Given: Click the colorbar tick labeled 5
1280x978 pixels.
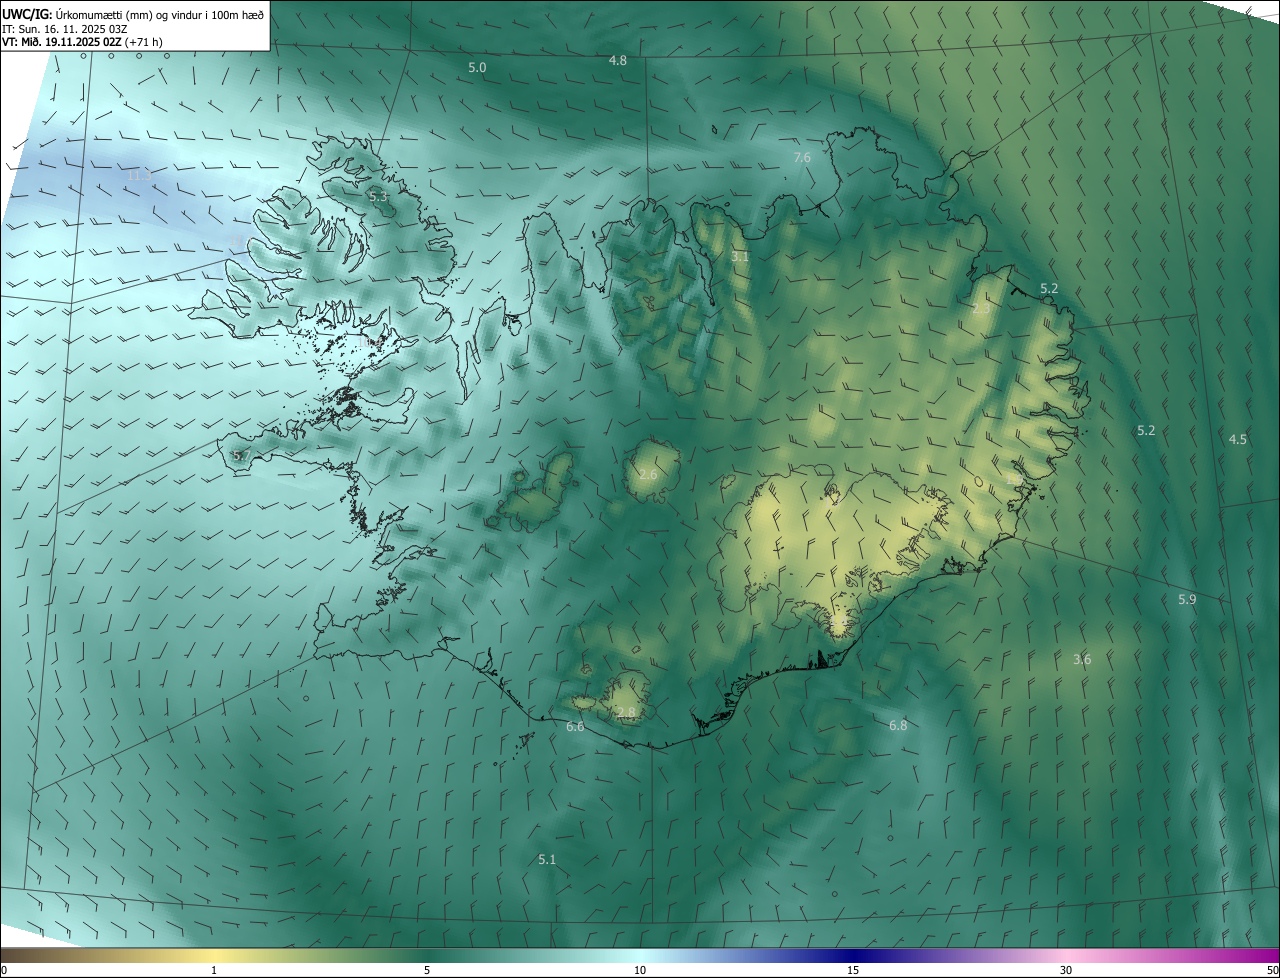Looking at the screenshot, I should [x=427, y=970].
